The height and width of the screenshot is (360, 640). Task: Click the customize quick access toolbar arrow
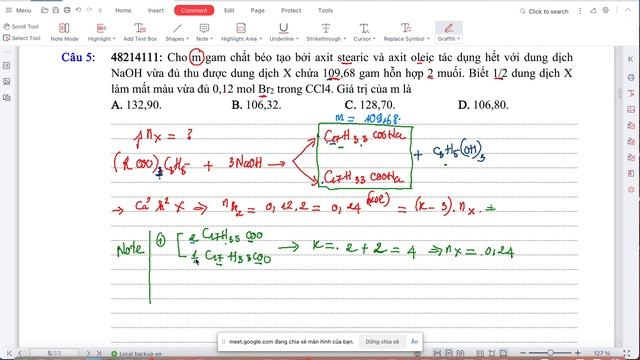(100, 10)
